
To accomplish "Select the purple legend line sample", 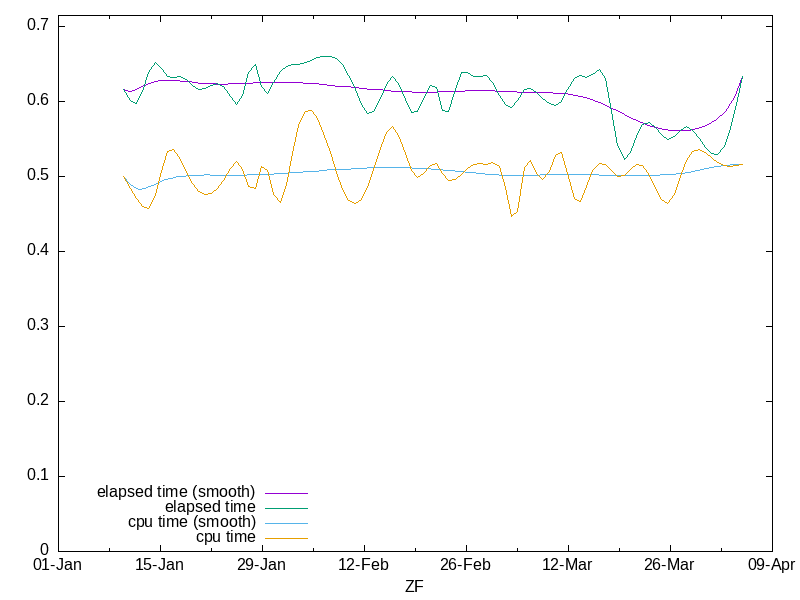I will tap(285, 493).
